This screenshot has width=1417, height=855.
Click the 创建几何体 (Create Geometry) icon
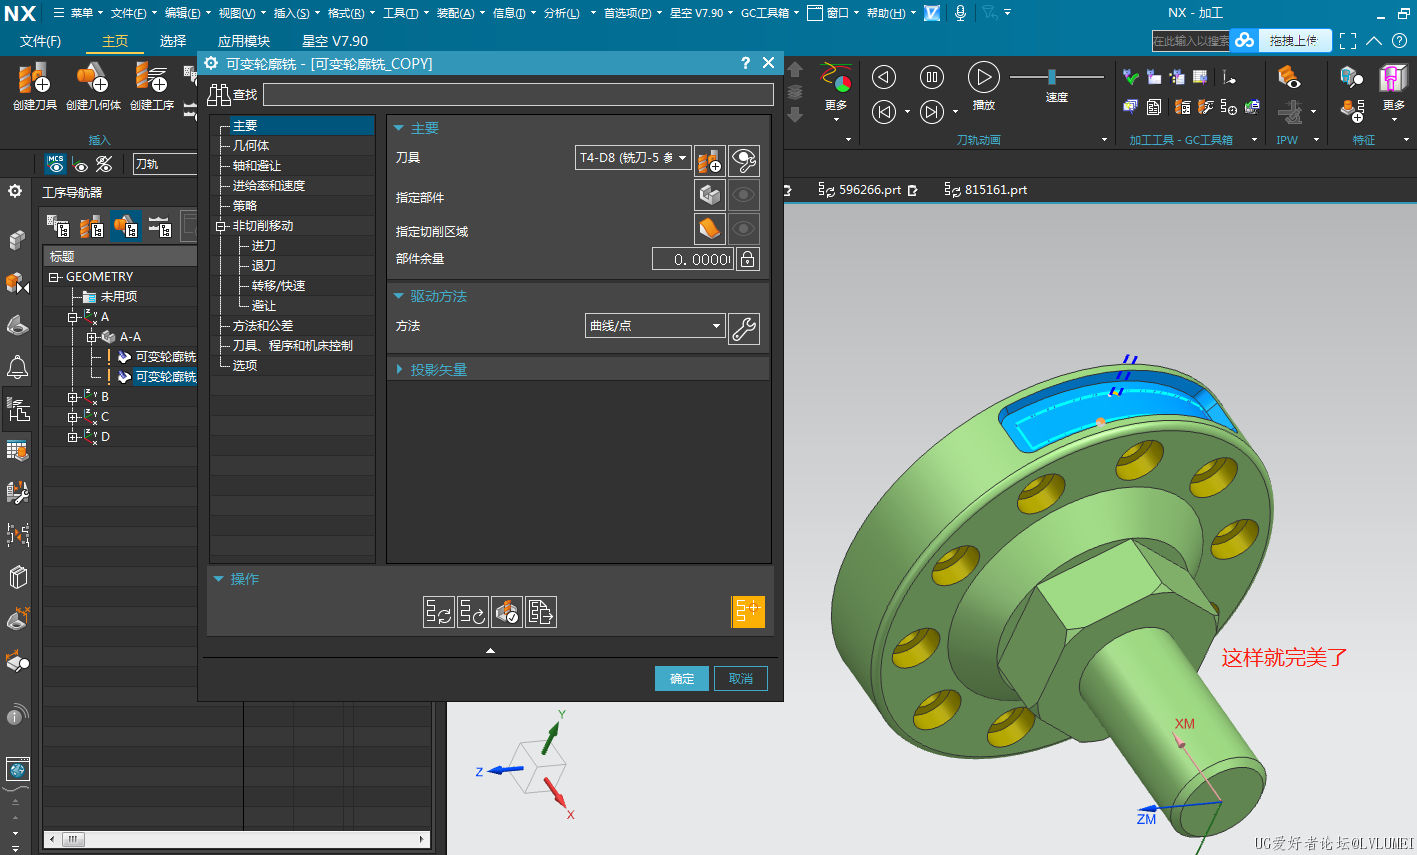pos(92,78)
